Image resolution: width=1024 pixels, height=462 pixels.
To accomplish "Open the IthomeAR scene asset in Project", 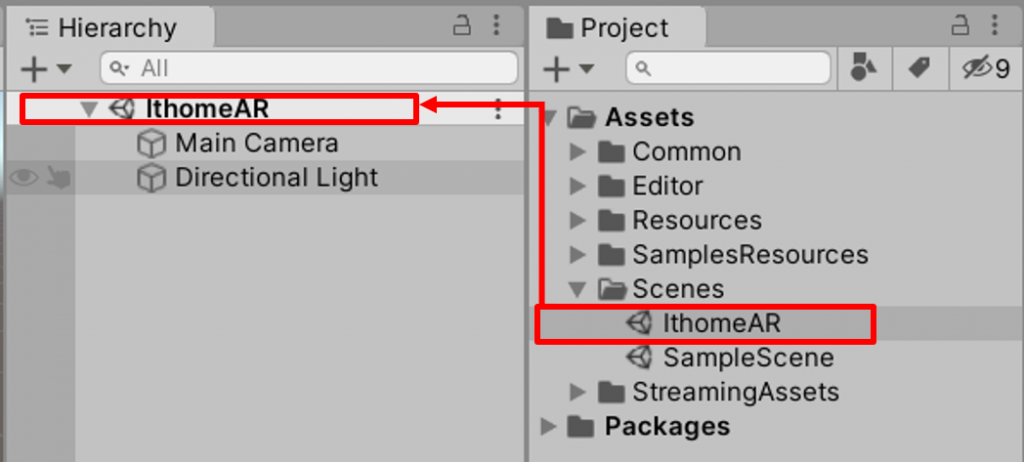I will pyautogui.click(x=720, y=323).
